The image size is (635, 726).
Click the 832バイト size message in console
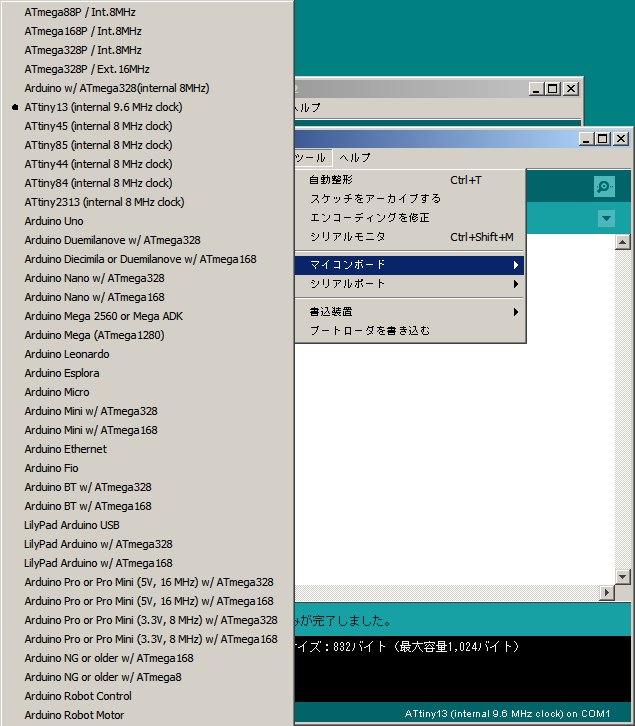(x=407, y=646)
